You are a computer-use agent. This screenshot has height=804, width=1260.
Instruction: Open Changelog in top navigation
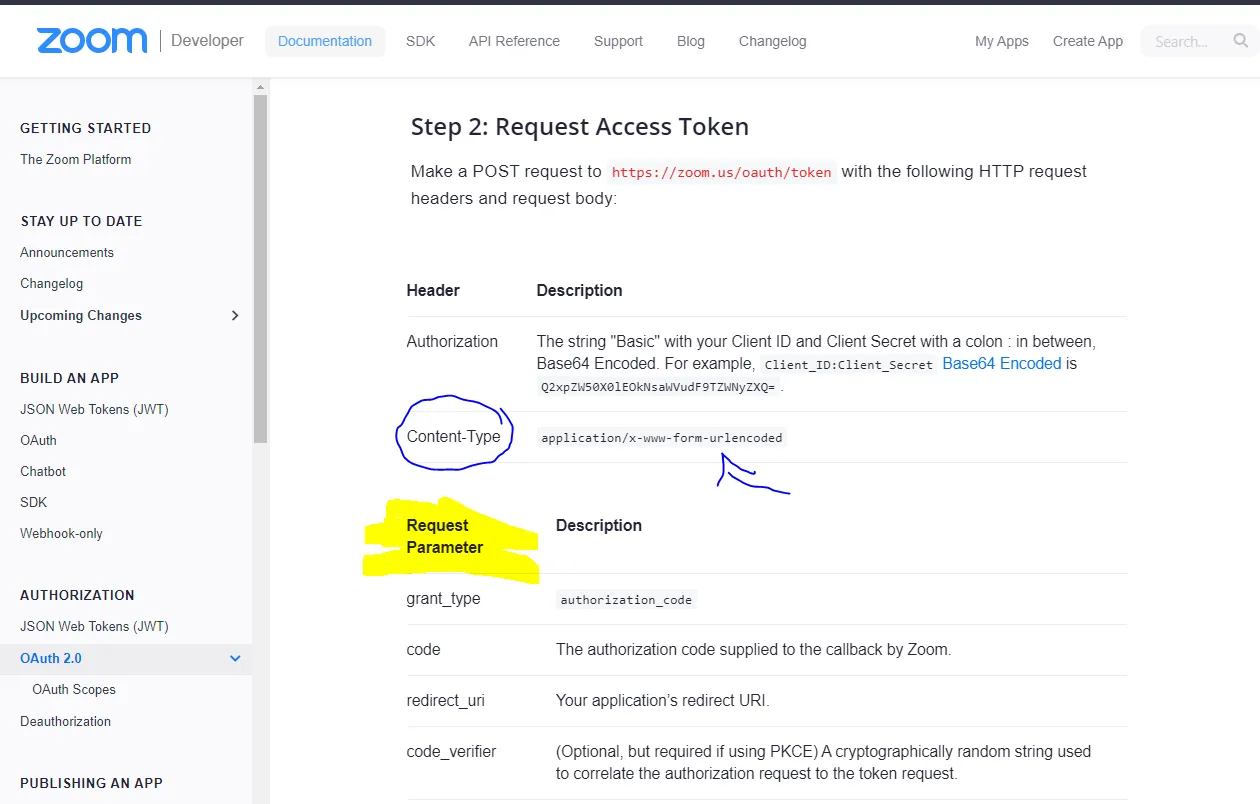[x=773, y=41]
